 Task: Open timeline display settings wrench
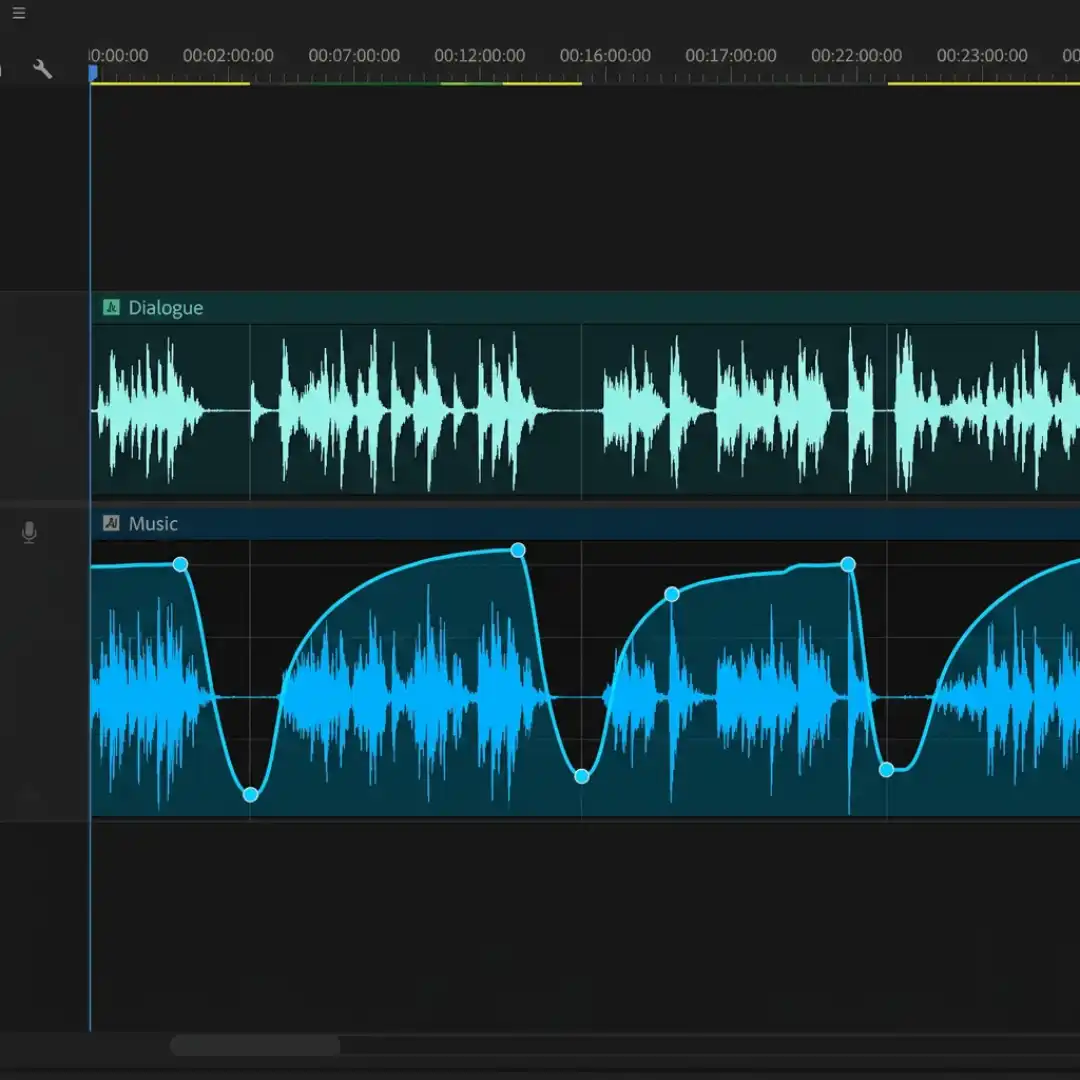(x=43, y=69)
